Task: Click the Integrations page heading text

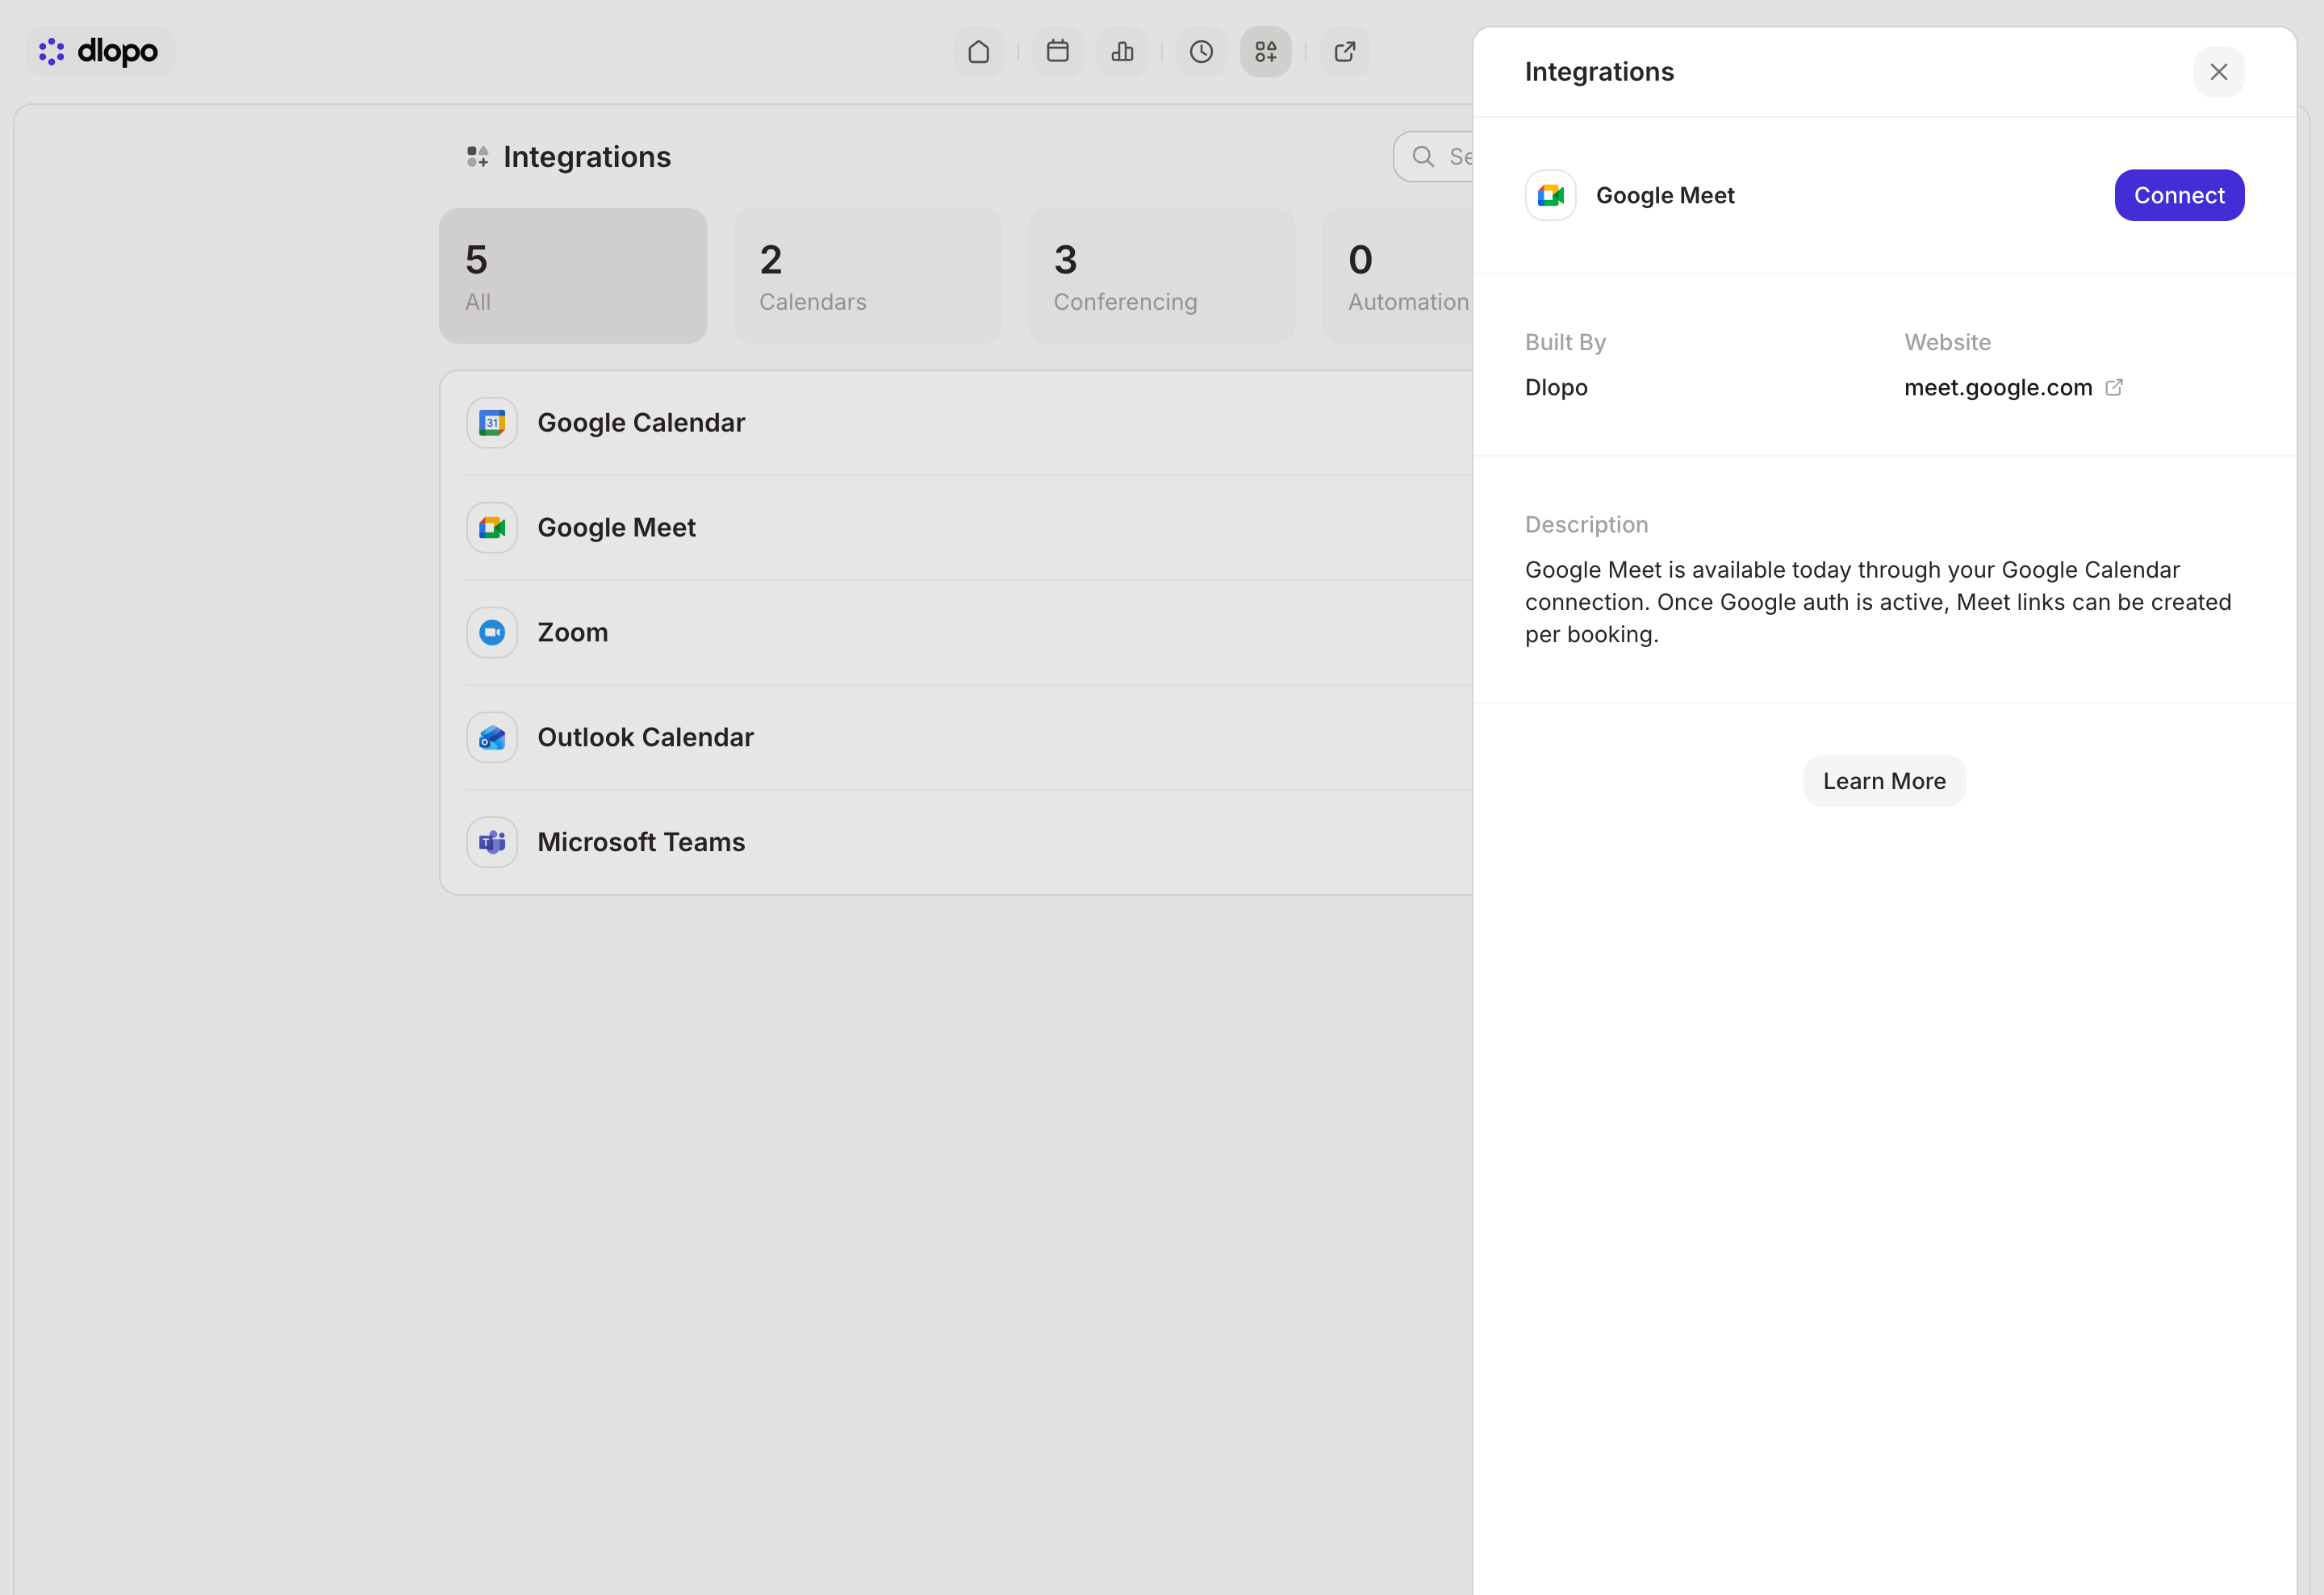Action: point(587,157)
